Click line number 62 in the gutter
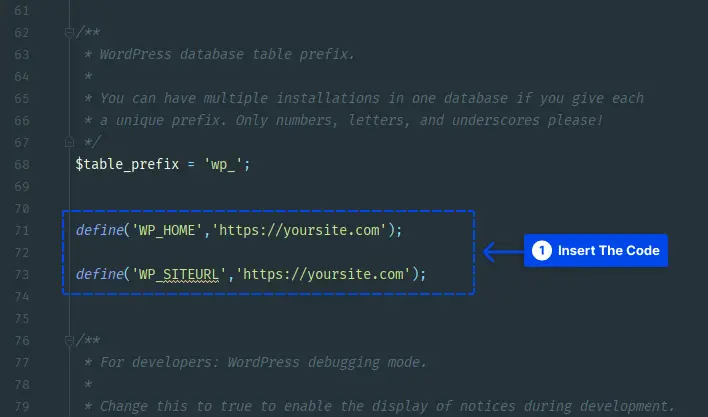The width and height of the screenshot is (708, 417). (22, 33)
